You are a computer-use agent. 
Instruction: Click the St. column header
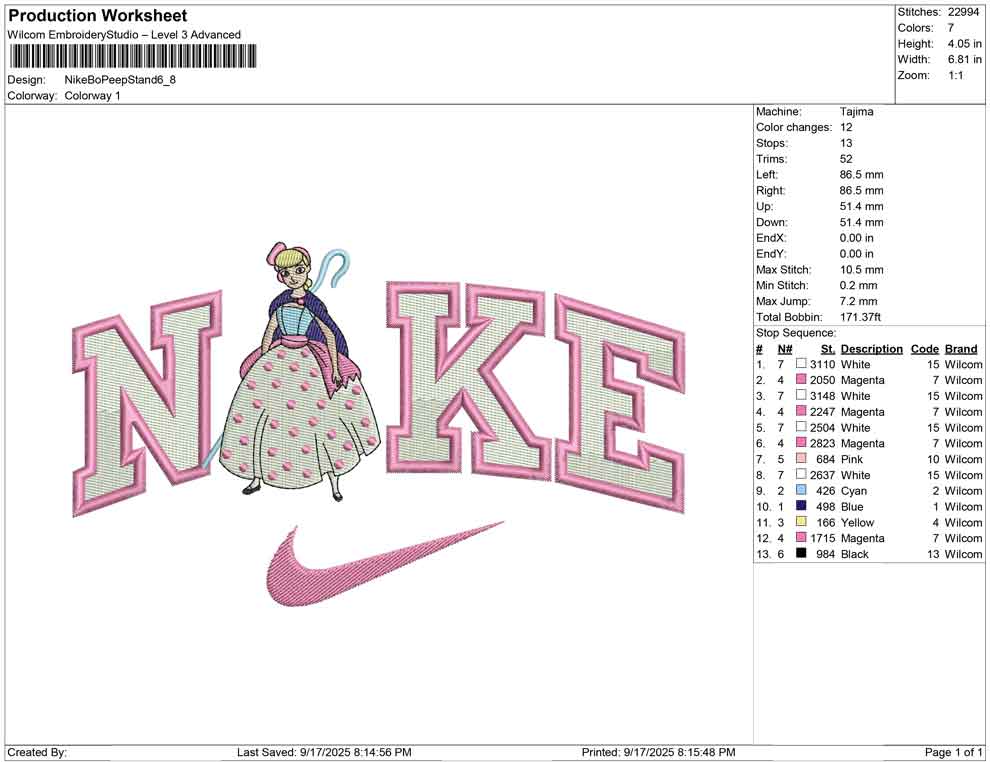[828, 348]
